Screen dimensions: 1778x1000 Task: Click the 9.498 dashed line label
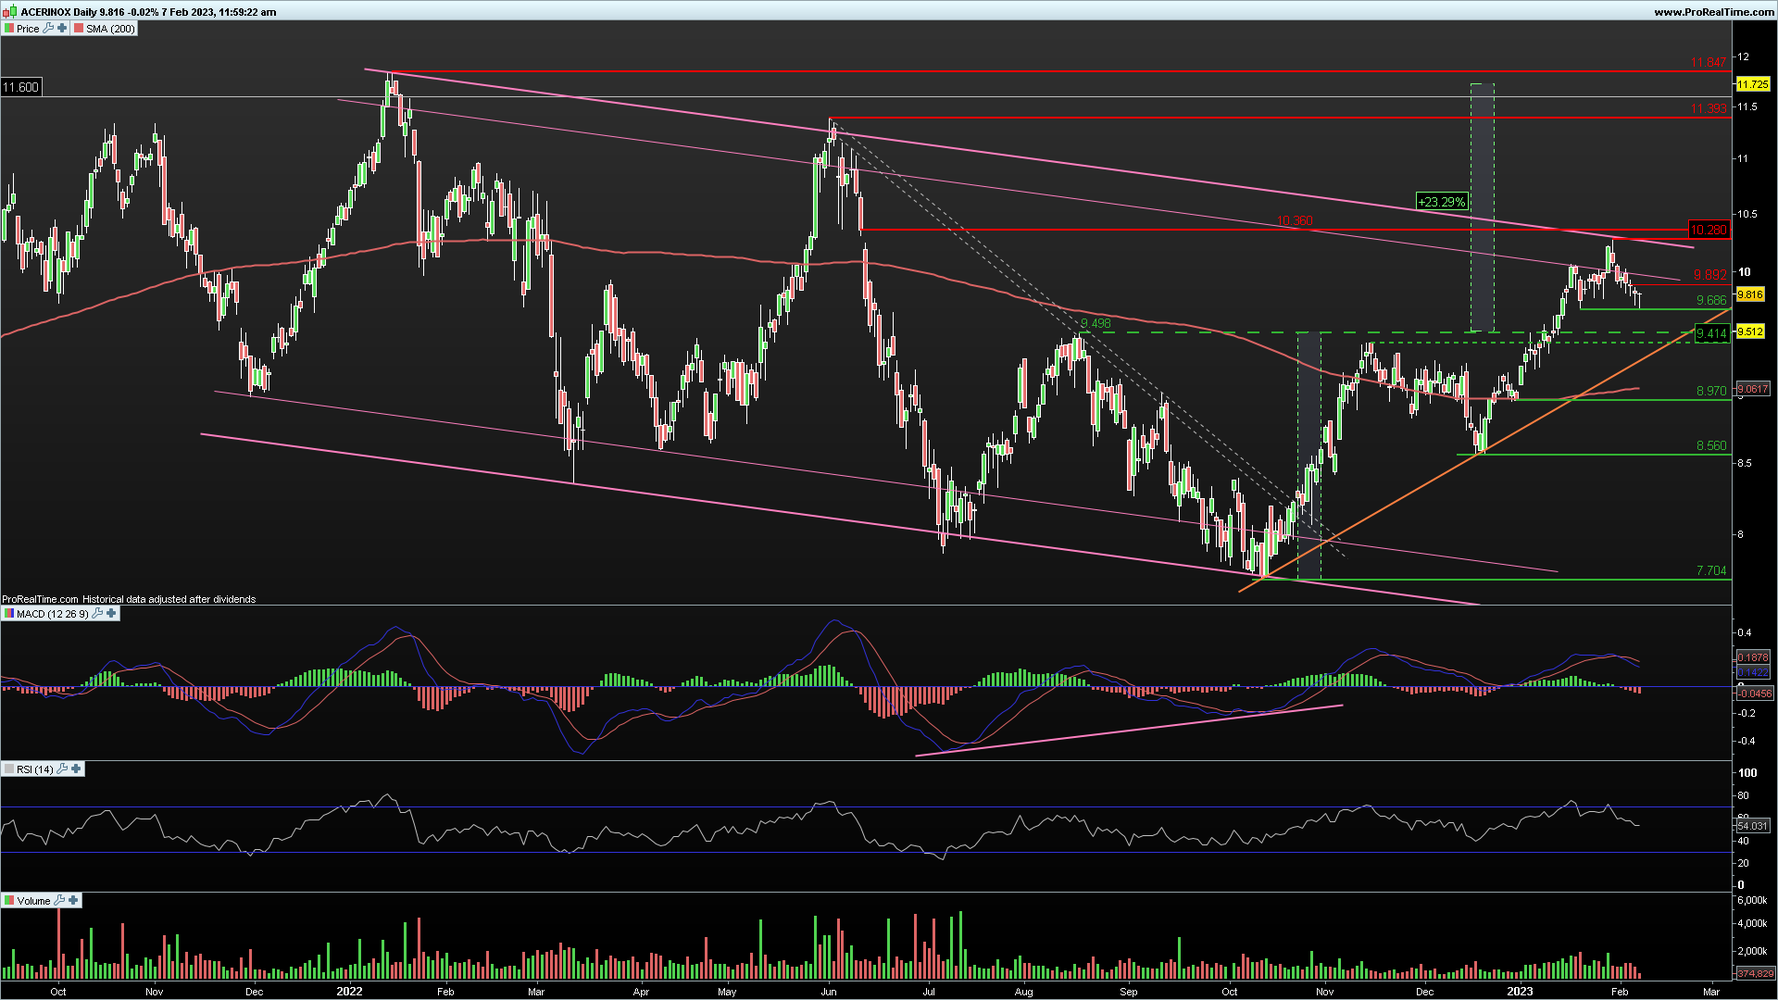coord(1096,324)
